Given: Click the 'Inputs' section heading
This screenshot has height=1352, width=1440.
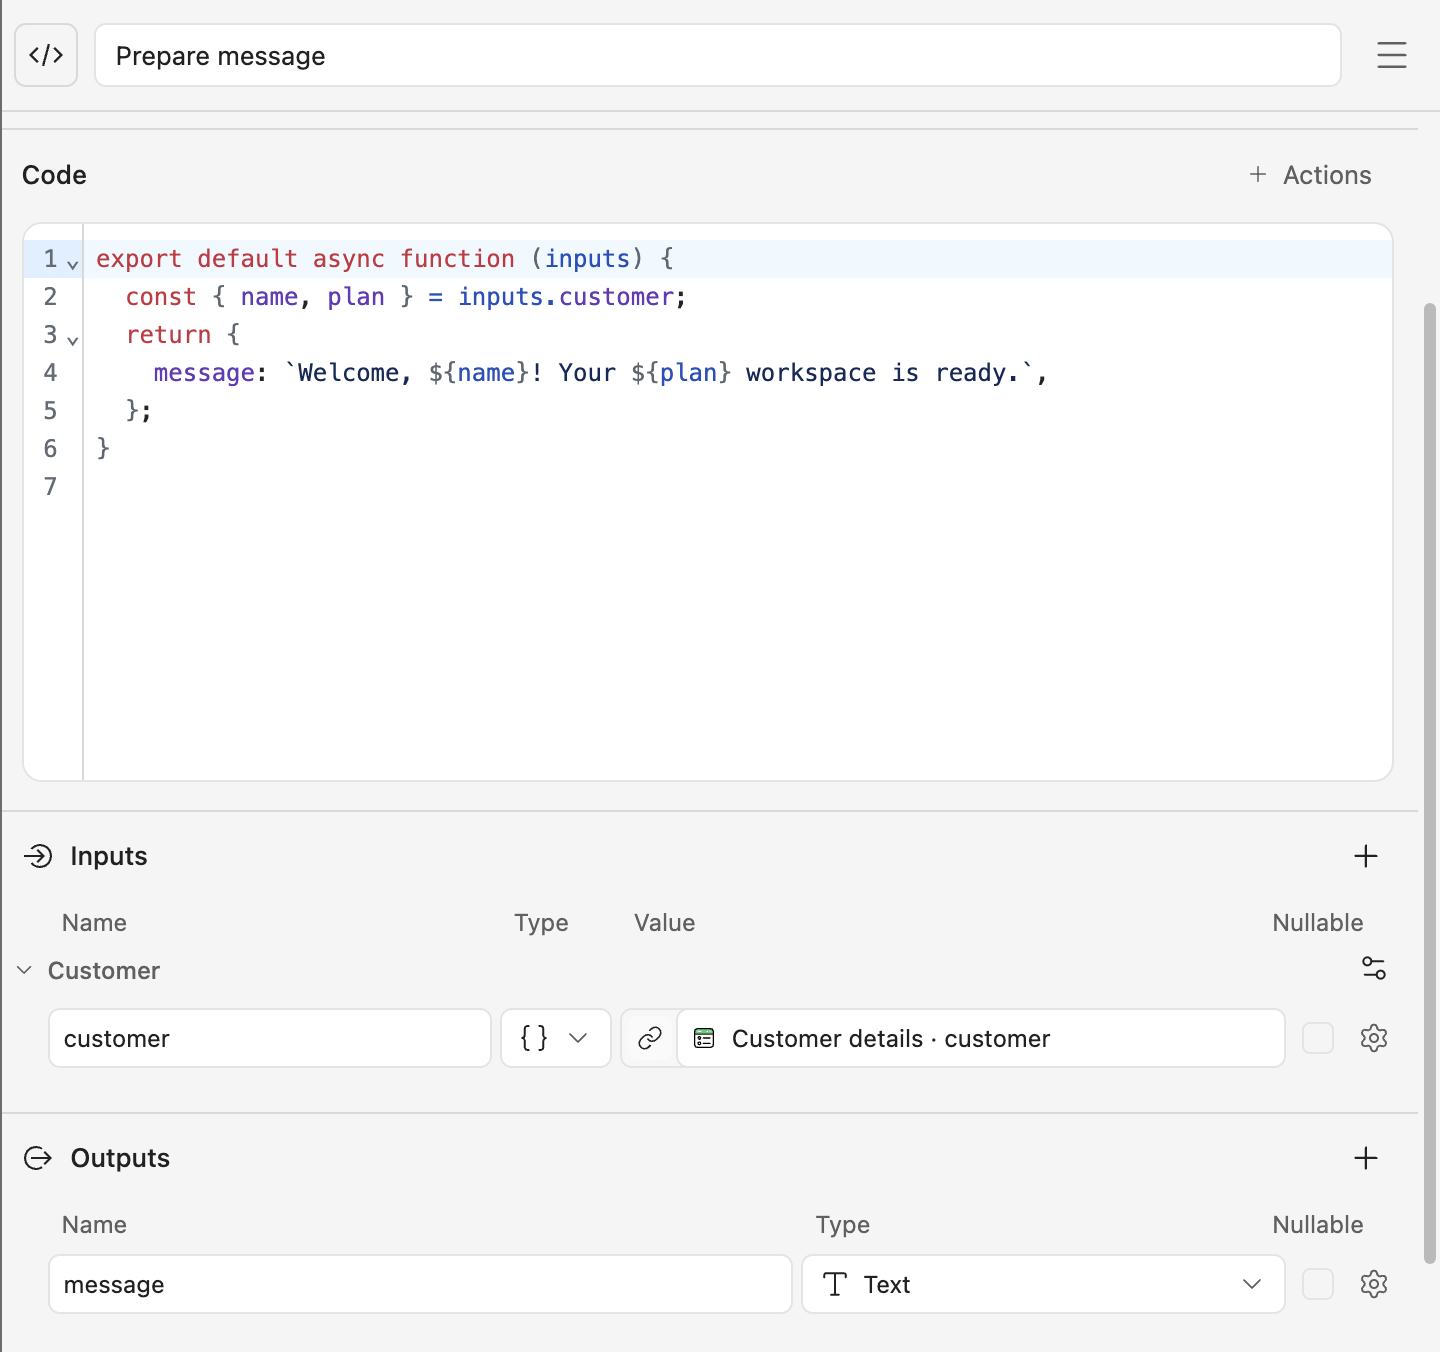Looking at the screenshot, I should 109,856.
